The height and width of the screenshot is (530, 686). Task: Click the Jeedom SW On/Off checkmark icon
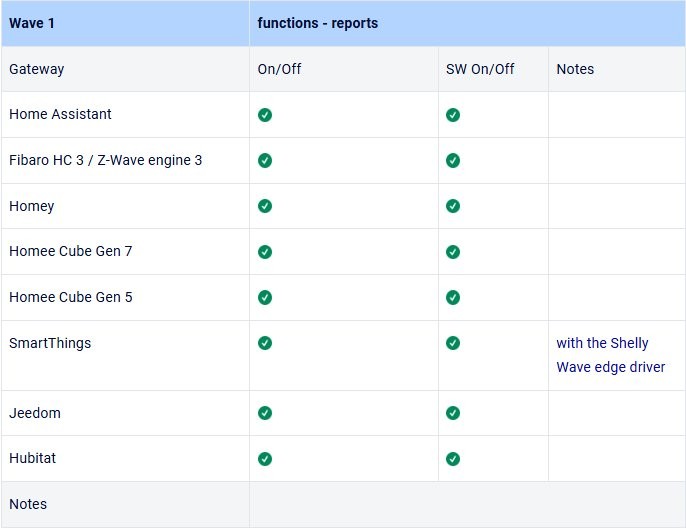(x=453, y=413)
